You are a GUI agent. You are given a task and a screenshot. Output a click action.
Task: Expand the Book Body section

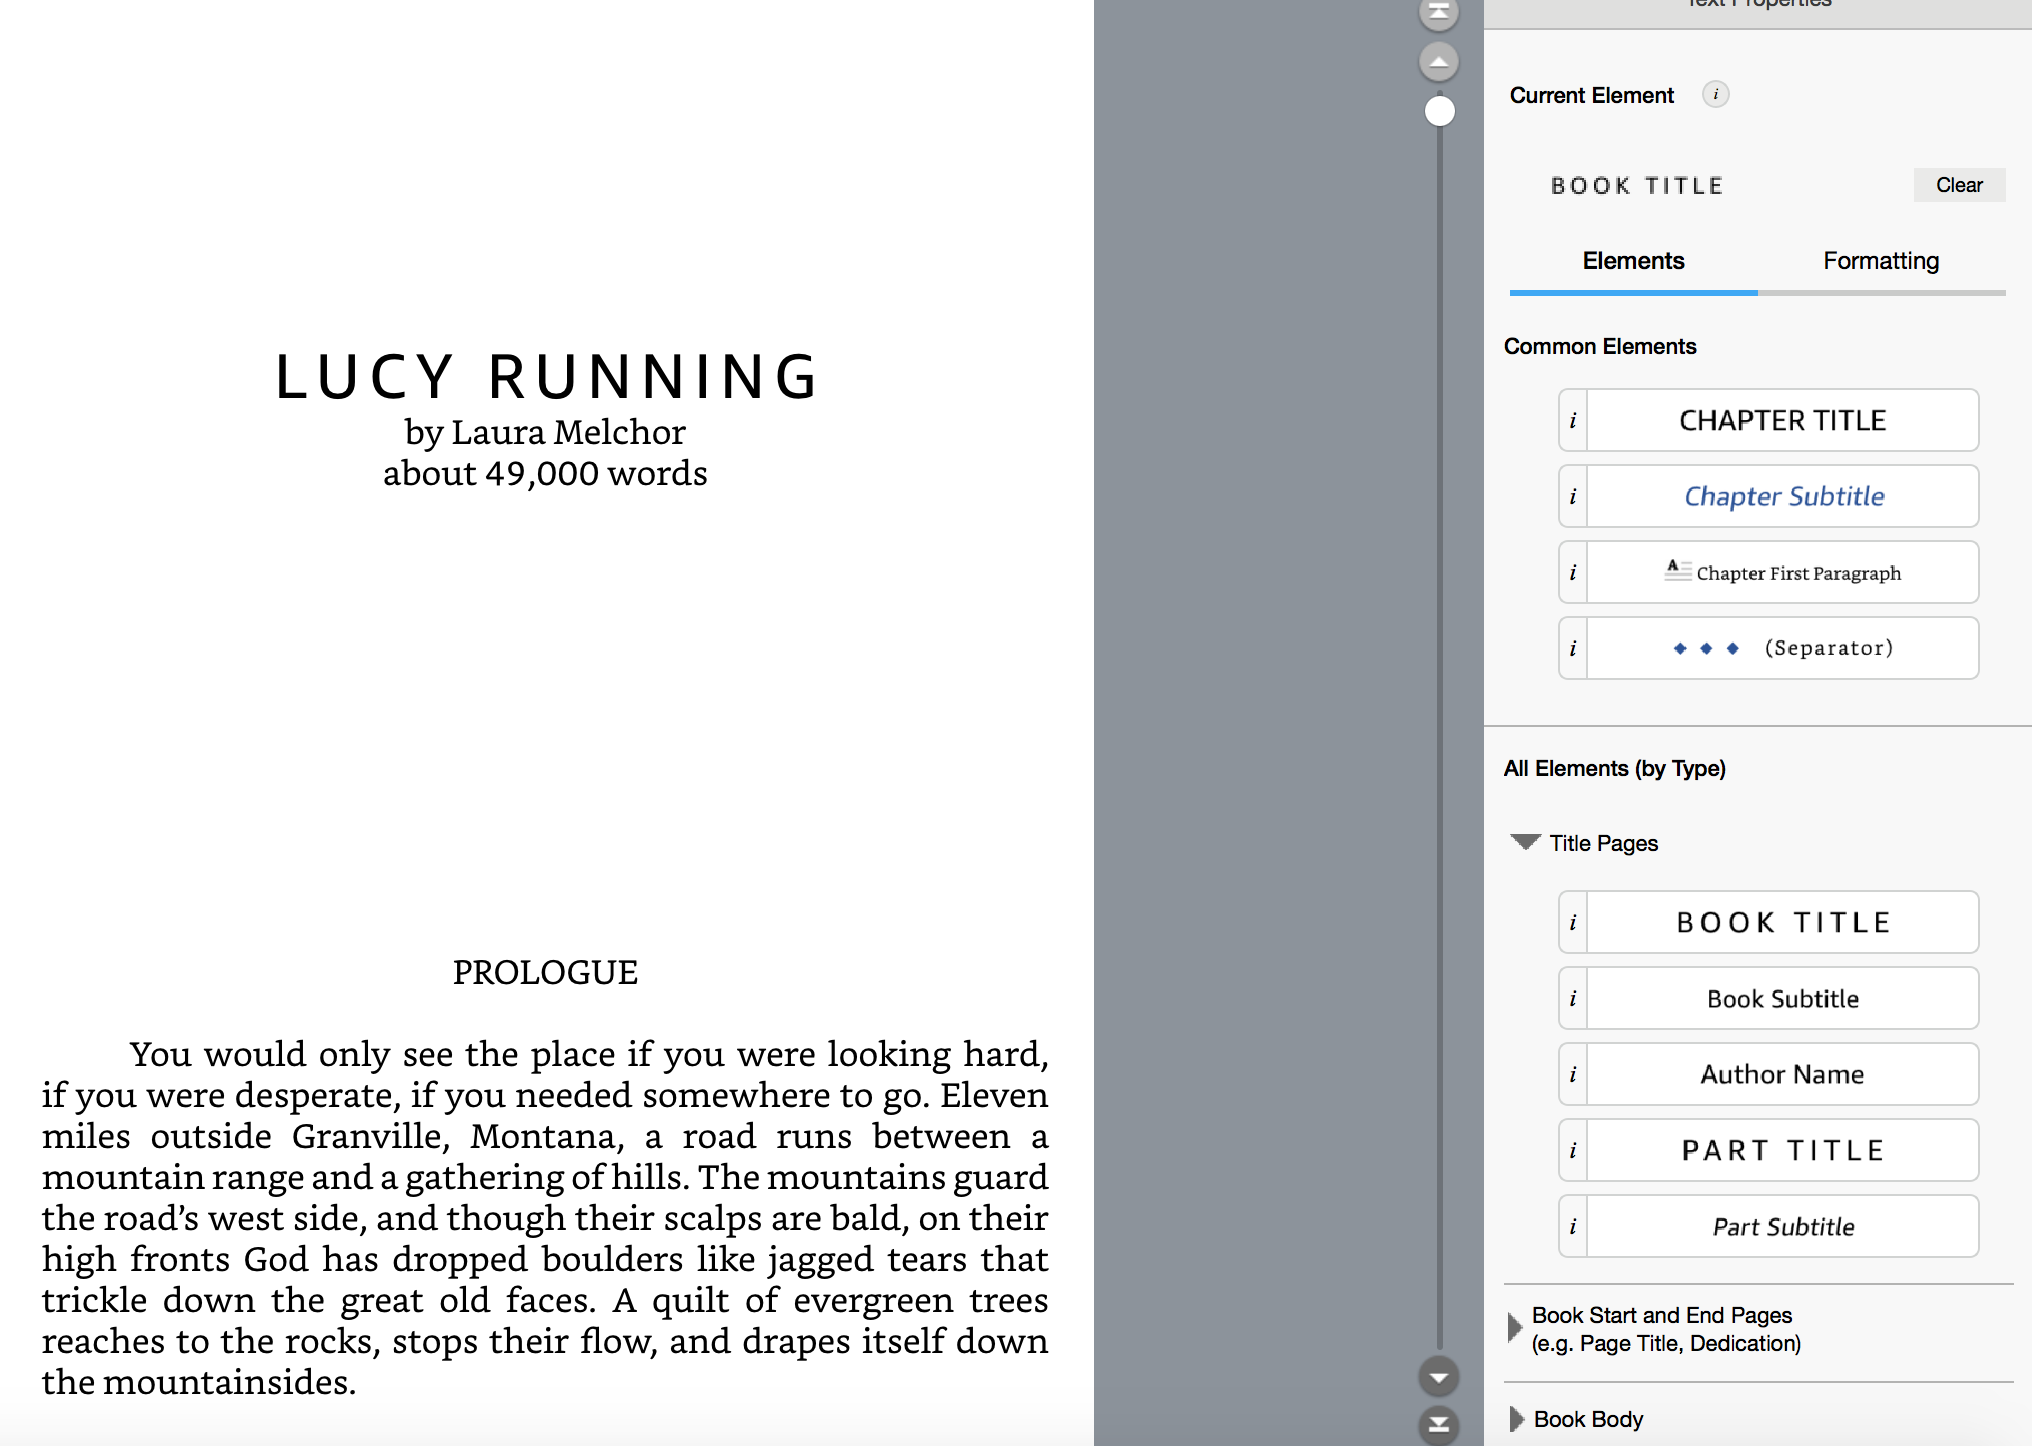click(x=1516, y=1419)
